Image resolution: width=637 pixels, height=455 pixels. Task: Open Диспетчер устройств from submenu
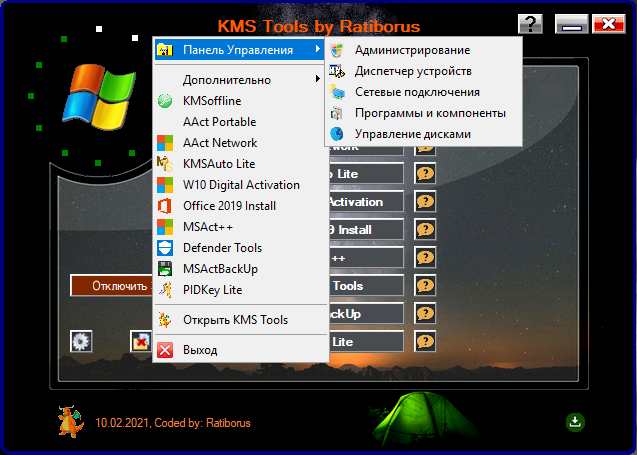(x=413, y=71)
